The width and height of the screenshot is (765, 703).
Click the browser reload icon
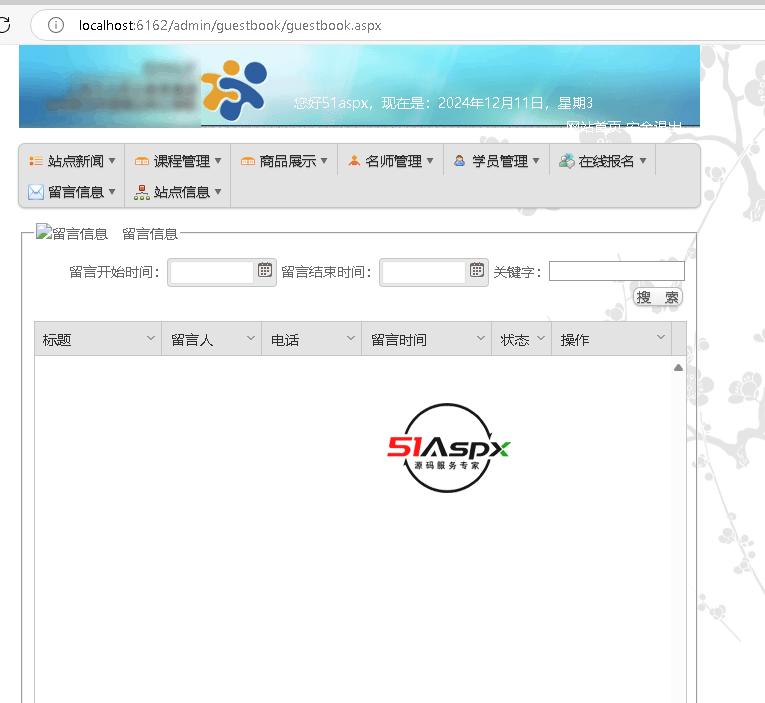(4, 24)
